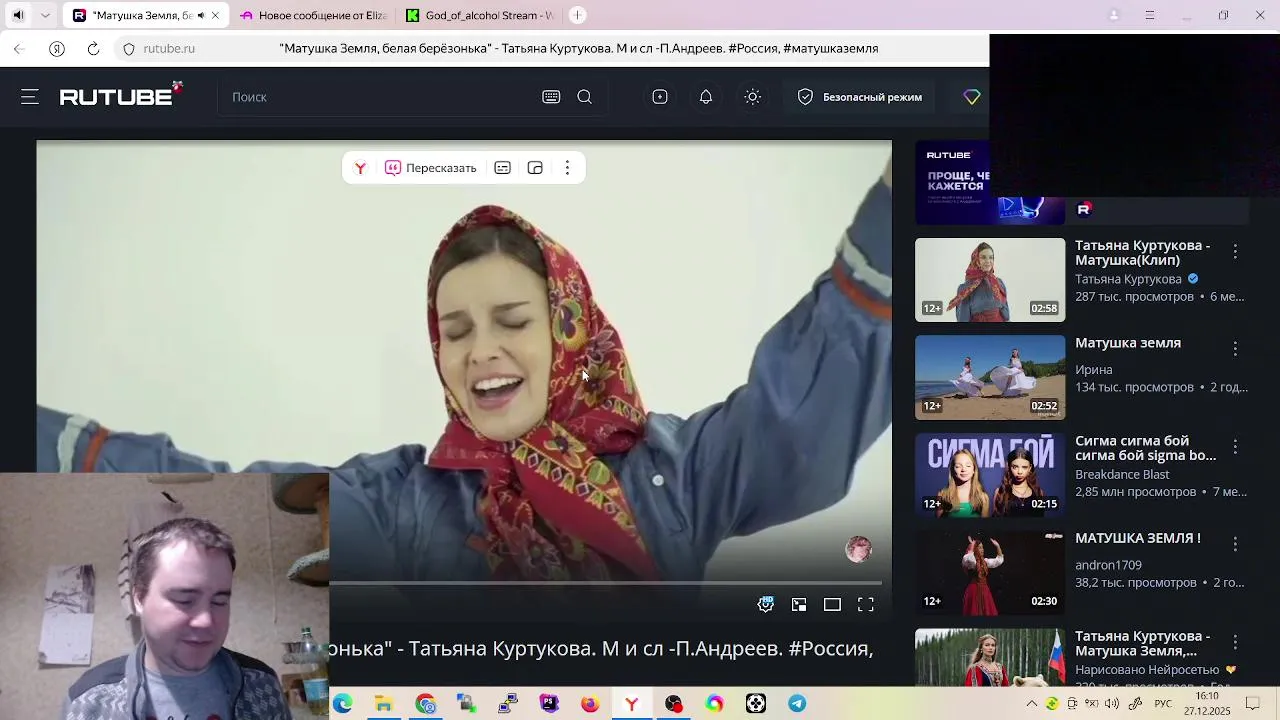Enable mini-player mode in player controls

tap(799, 604)
